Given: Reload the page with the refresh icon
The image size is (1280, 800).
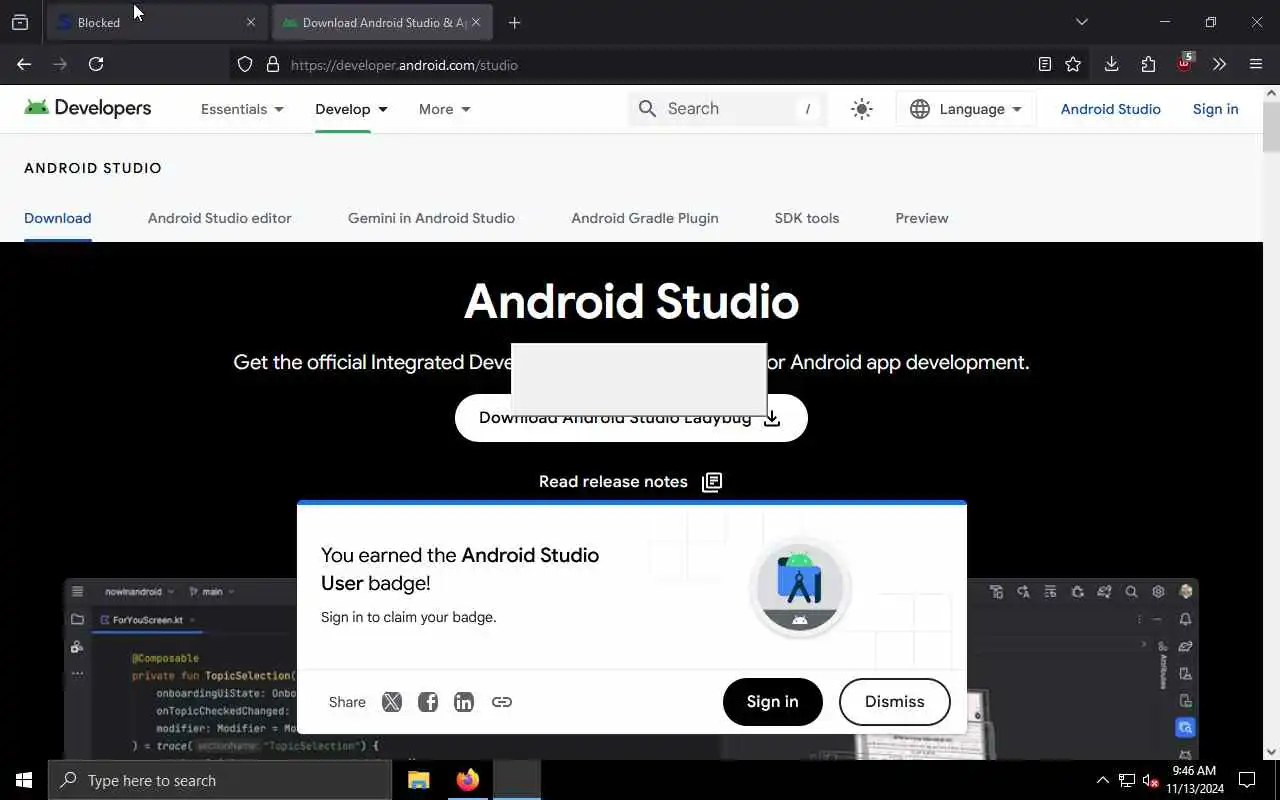Looking at the screenshot, I should tap(96, 64).
